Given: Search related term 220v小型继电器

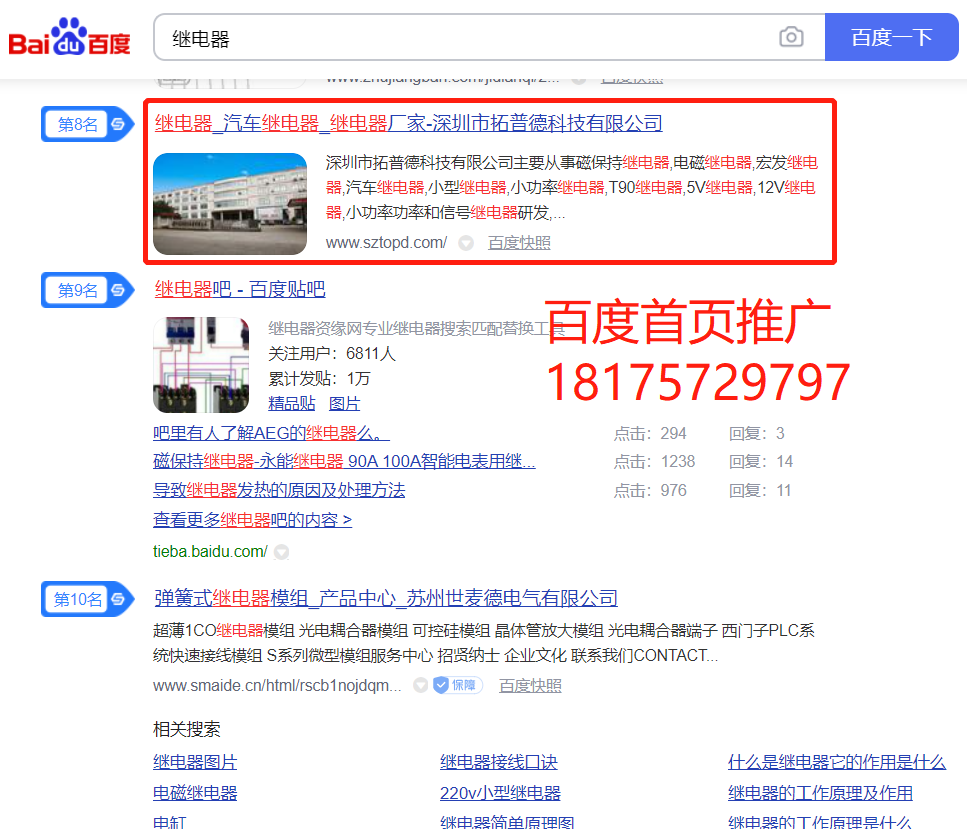Looking at the screenshot, I should coord(500,793).
